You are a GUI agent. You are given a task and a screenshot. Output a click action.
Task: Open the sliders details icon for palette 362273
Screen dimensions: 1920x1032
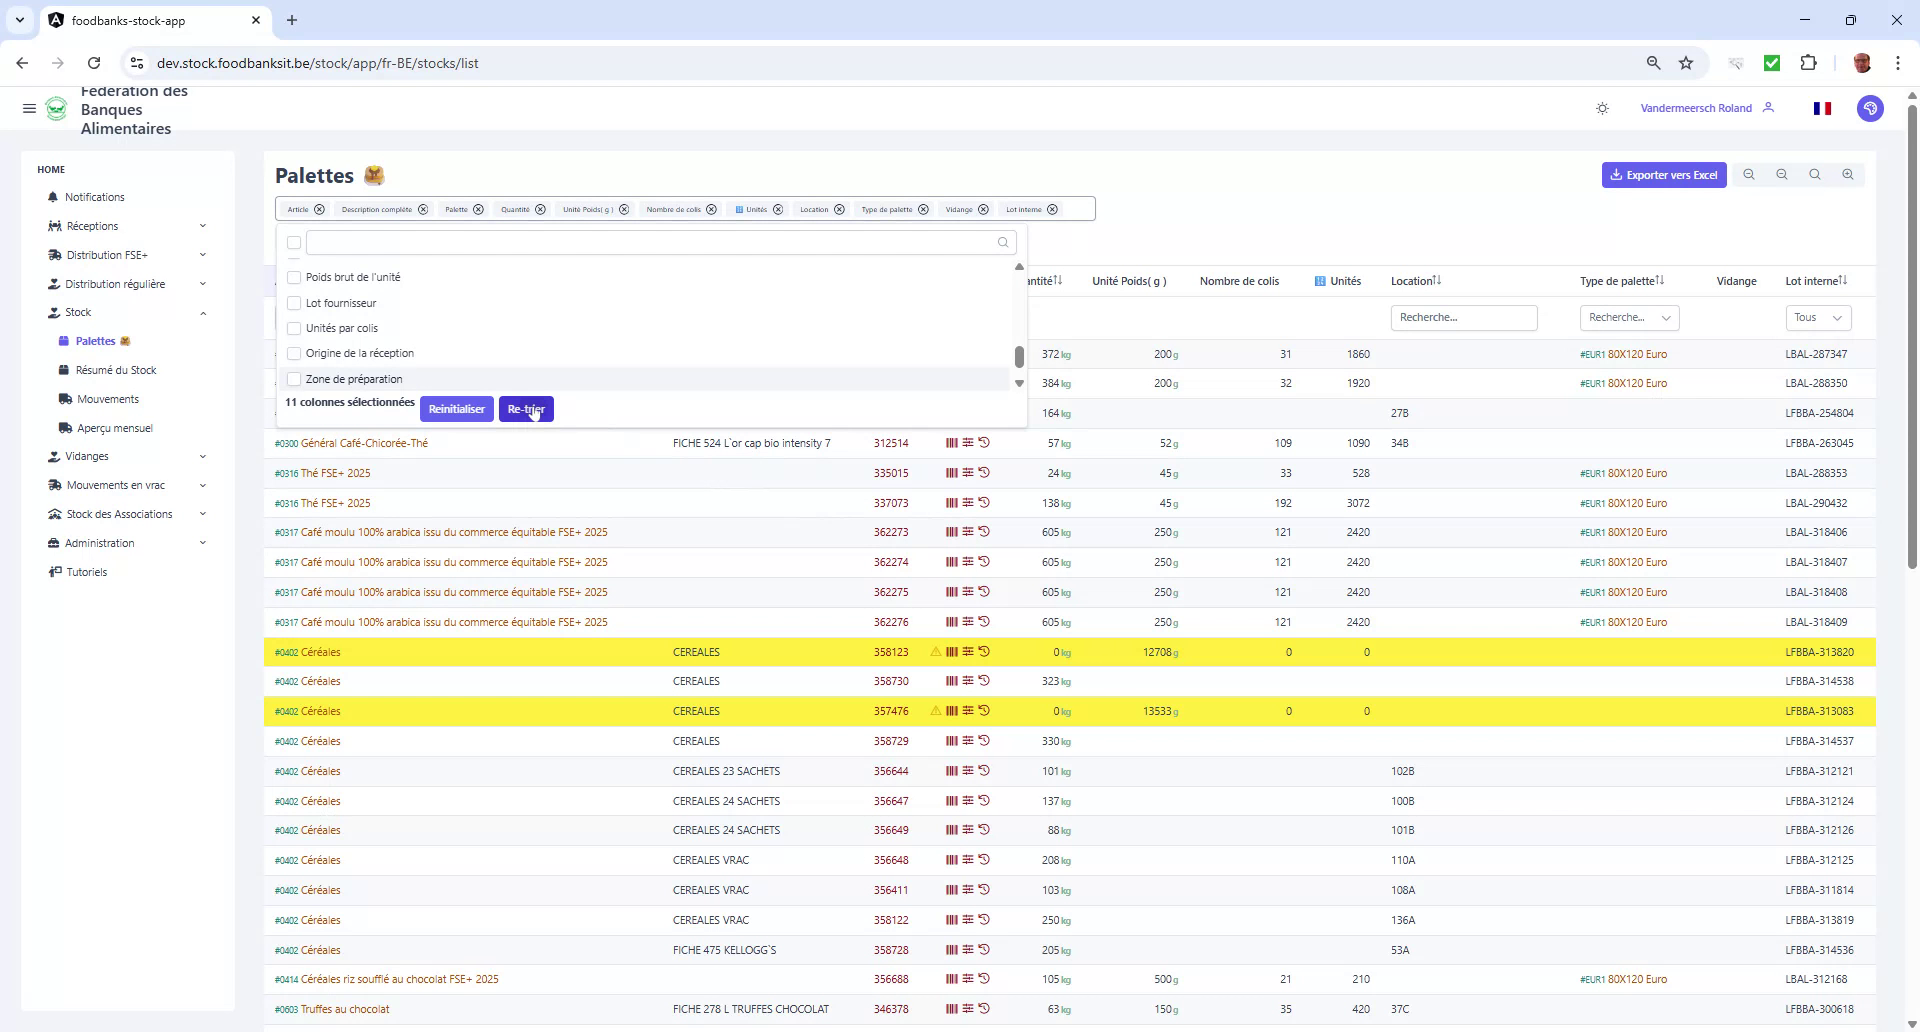click(x=967, y=531)
